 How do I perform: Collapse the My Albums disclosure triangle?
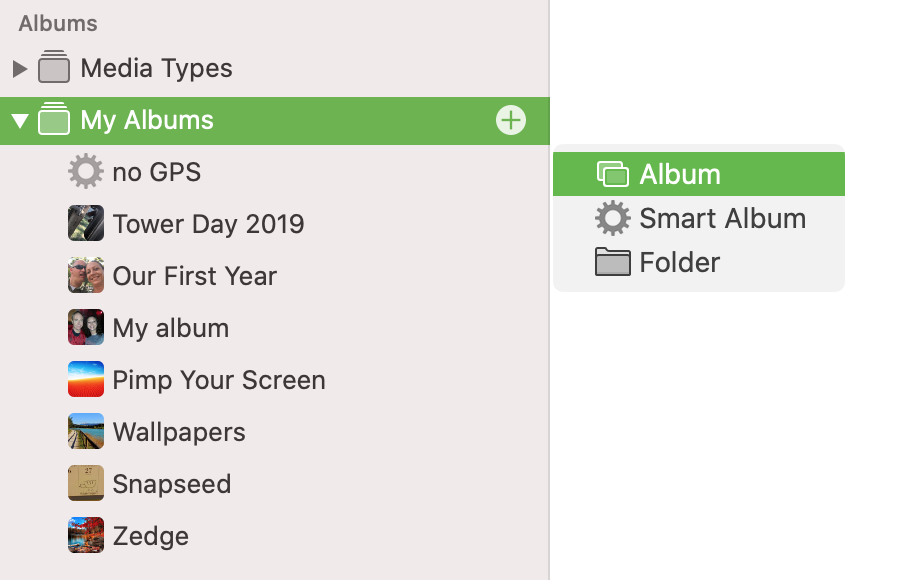click(x=20, y=121)
